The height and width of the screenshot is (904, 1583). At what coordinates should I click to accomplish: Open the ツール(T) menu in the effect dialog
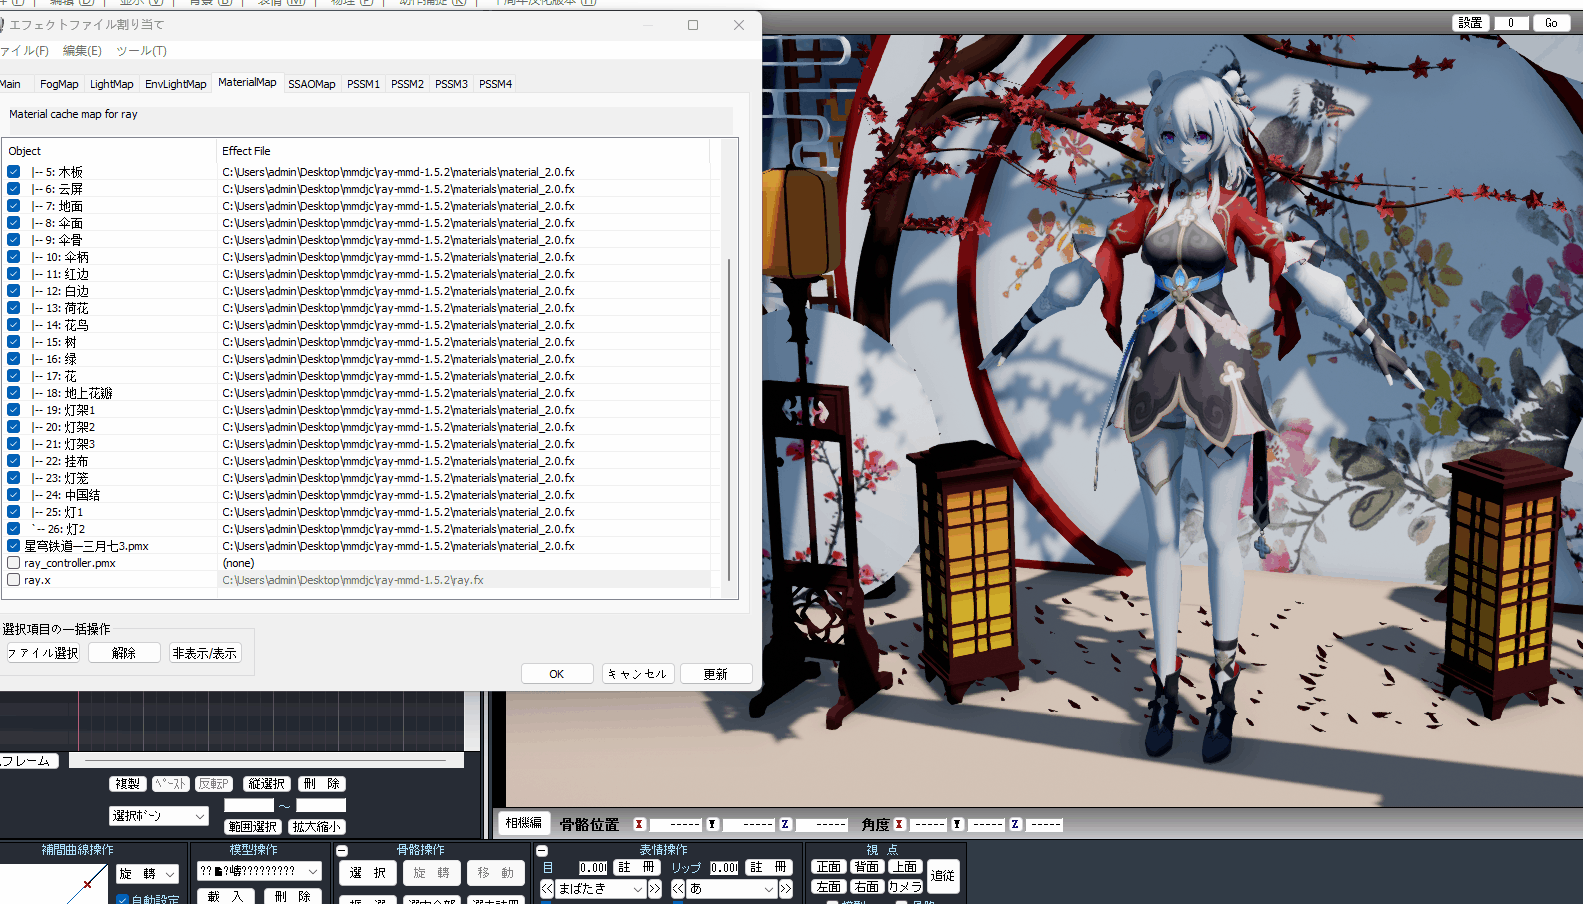coord(141,51)
